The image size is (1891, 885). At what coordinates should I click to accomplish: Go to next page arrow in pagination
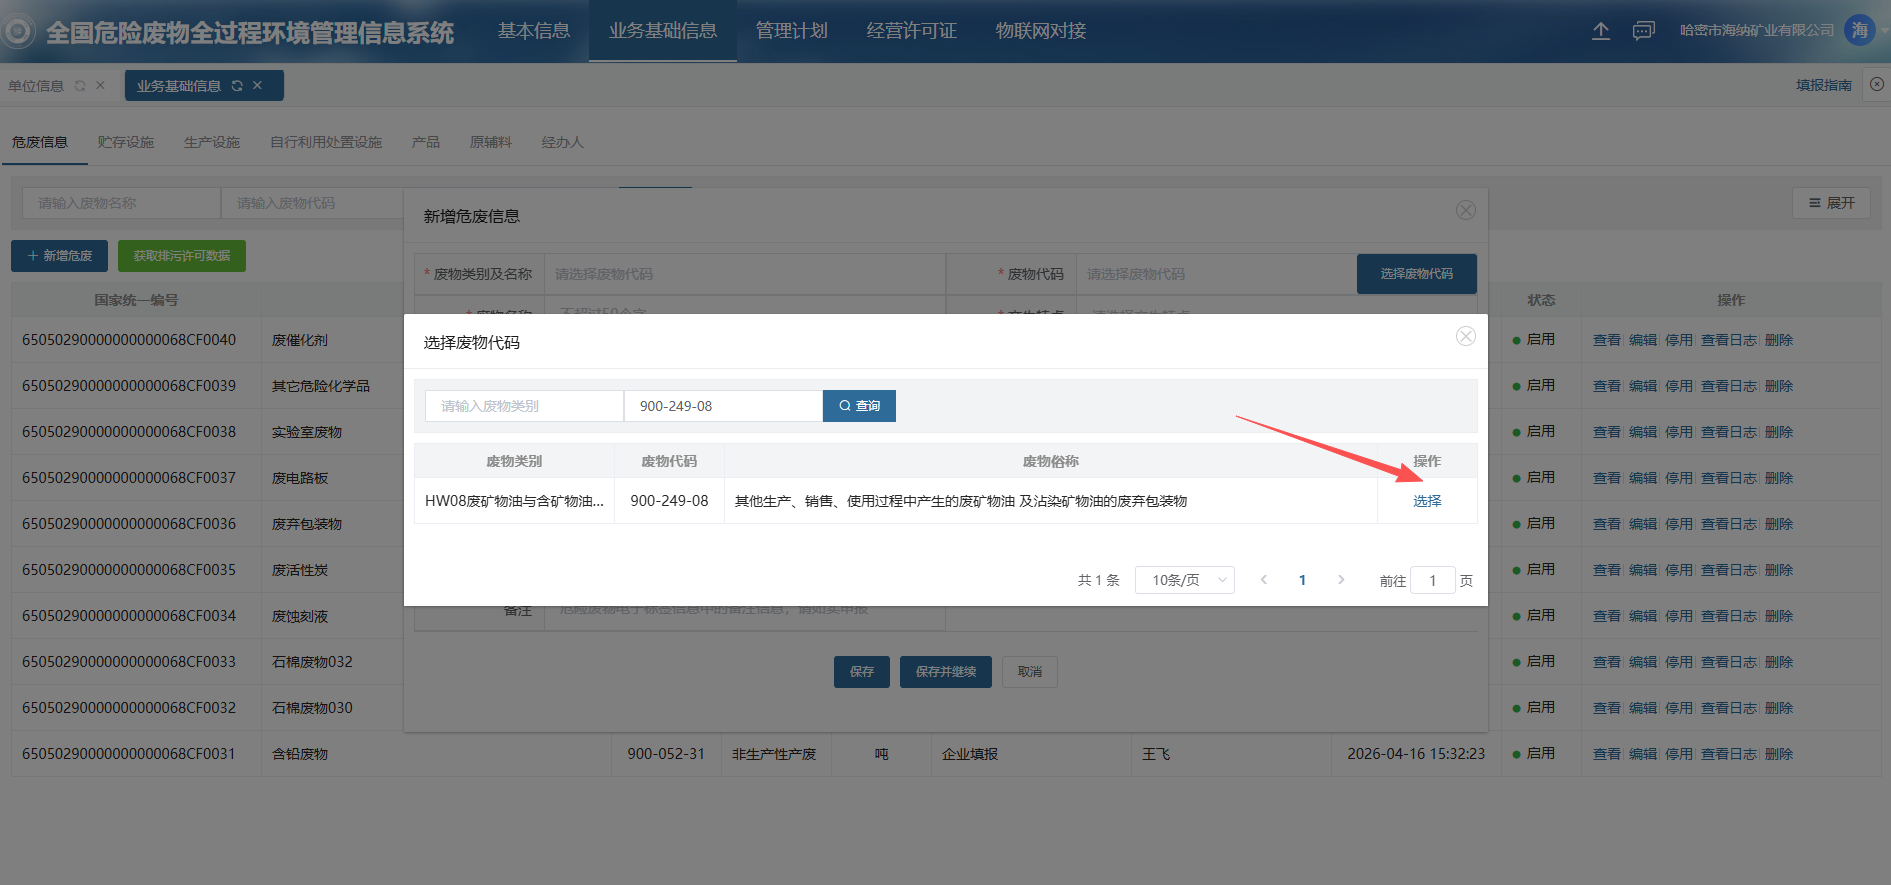[x=1341, y=580]
